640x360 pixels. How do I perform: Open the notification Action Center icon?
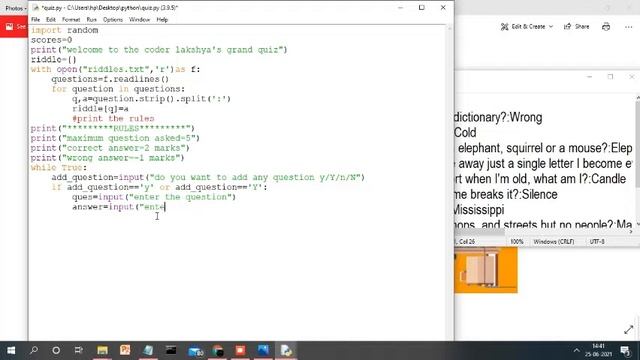click(x=625, y=350)
